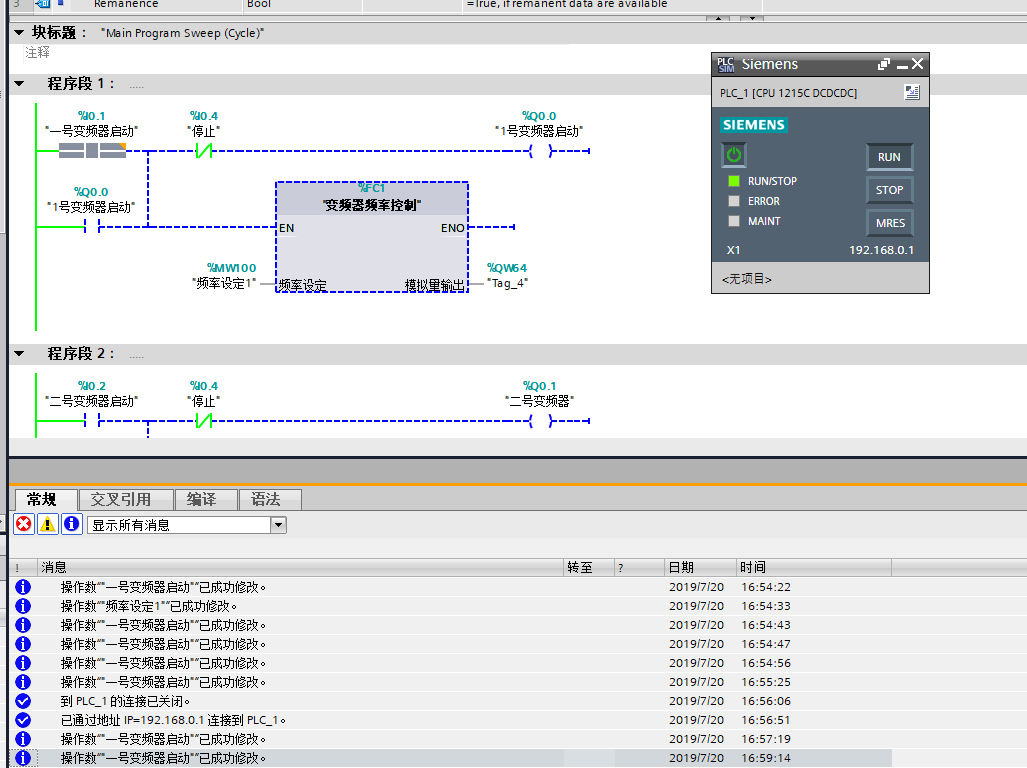Open the 显示所有消息 filter dropdown
Screen dimensions: 1027x768
pyautogui.click(x=278, y=525)
